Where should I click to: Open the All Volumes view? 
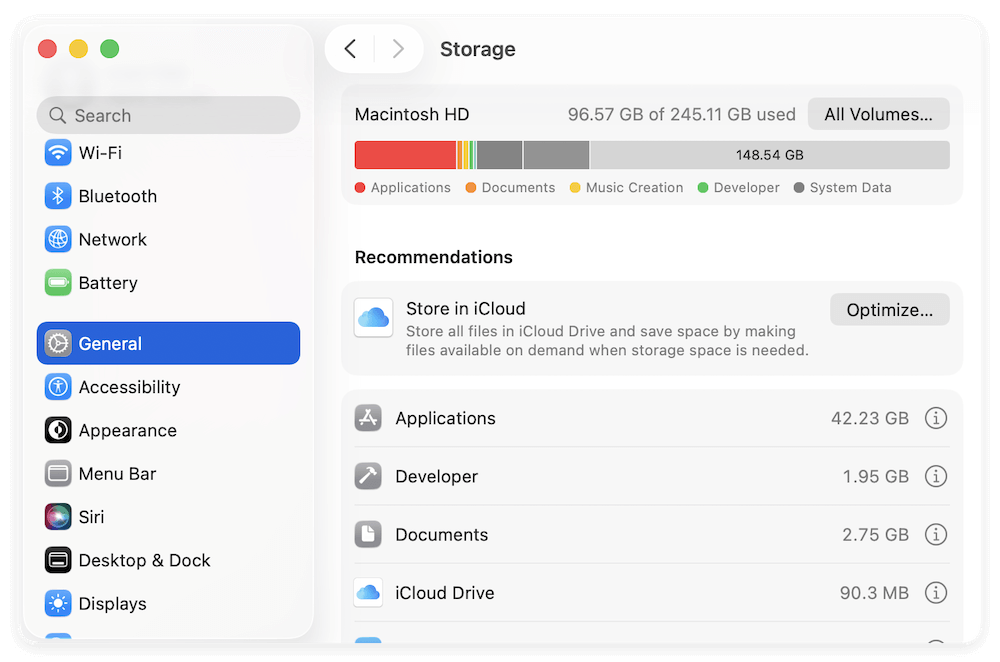click(x=878, y=114)
